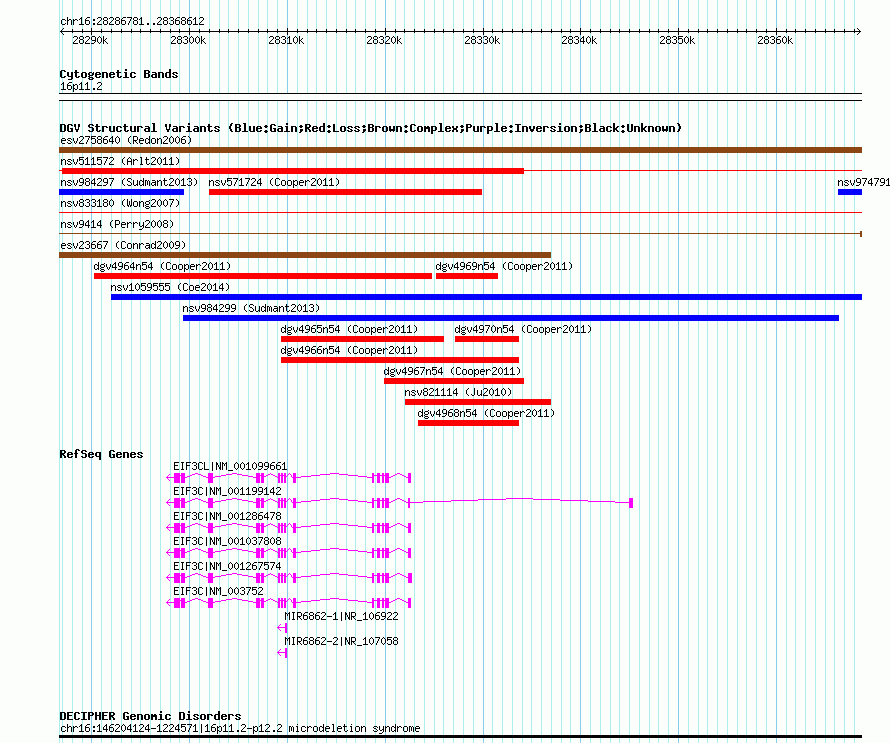
Task: Open the MIR6862-2|NR_107058 label
Action: click(x=341, y=641)
